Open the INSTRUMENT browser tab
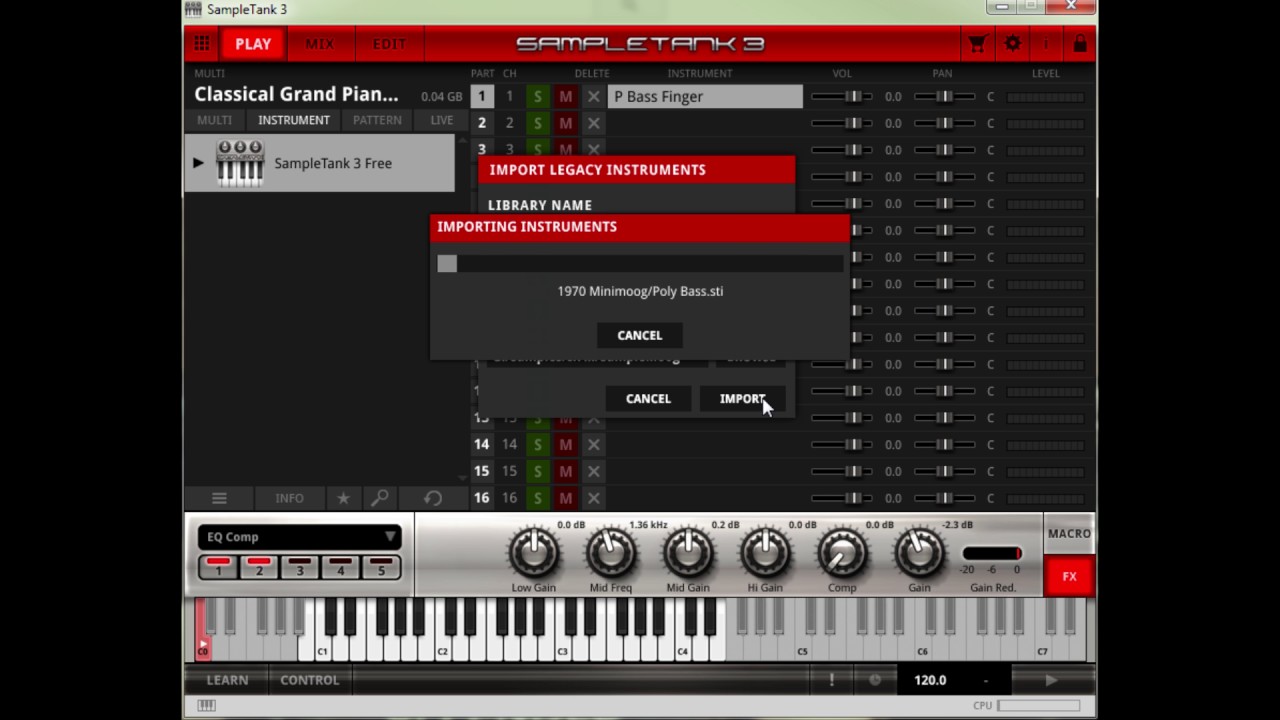 pyautogui.click(x=294, y=120)
